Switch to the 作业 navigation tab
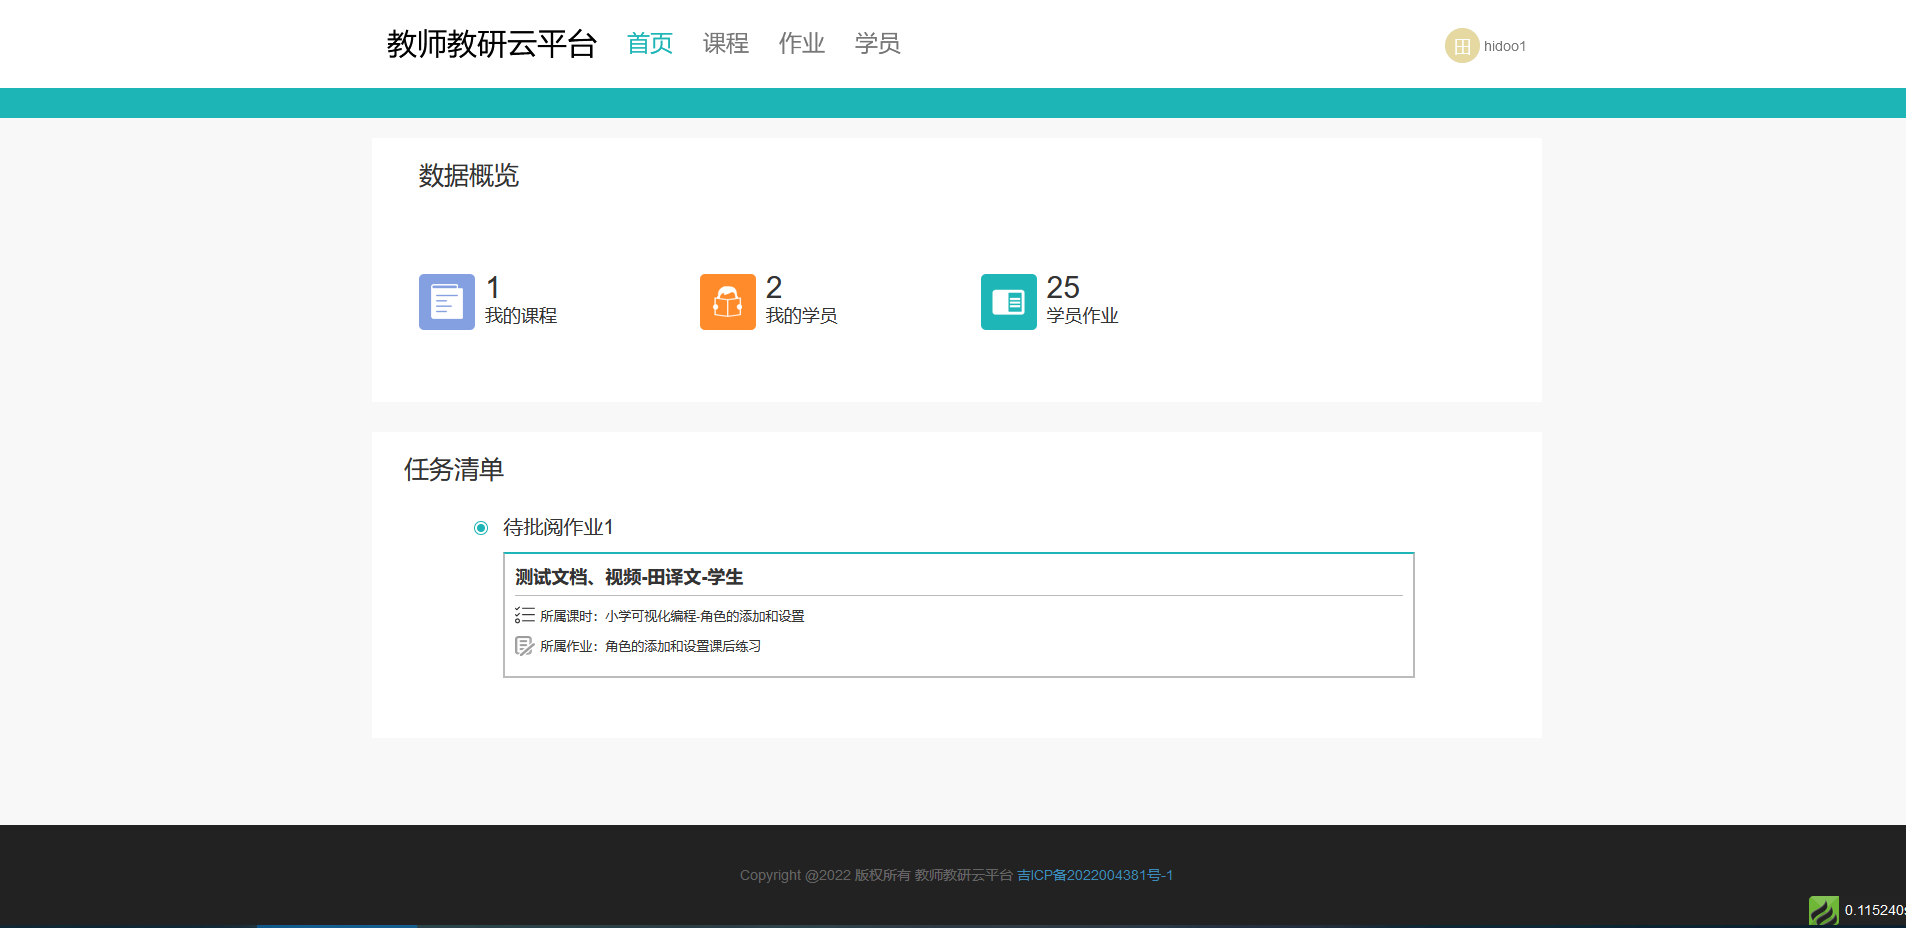Screen dimensions: 1906x928 coord(801,43)
